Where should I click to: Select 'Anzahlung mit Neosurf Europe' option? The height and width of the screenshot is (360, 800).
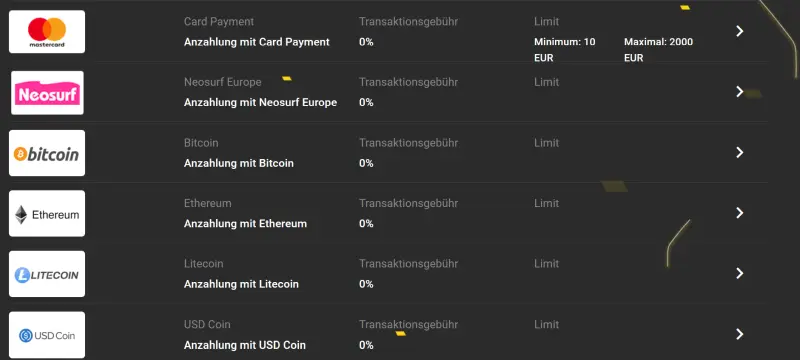[x=260, y=102]
